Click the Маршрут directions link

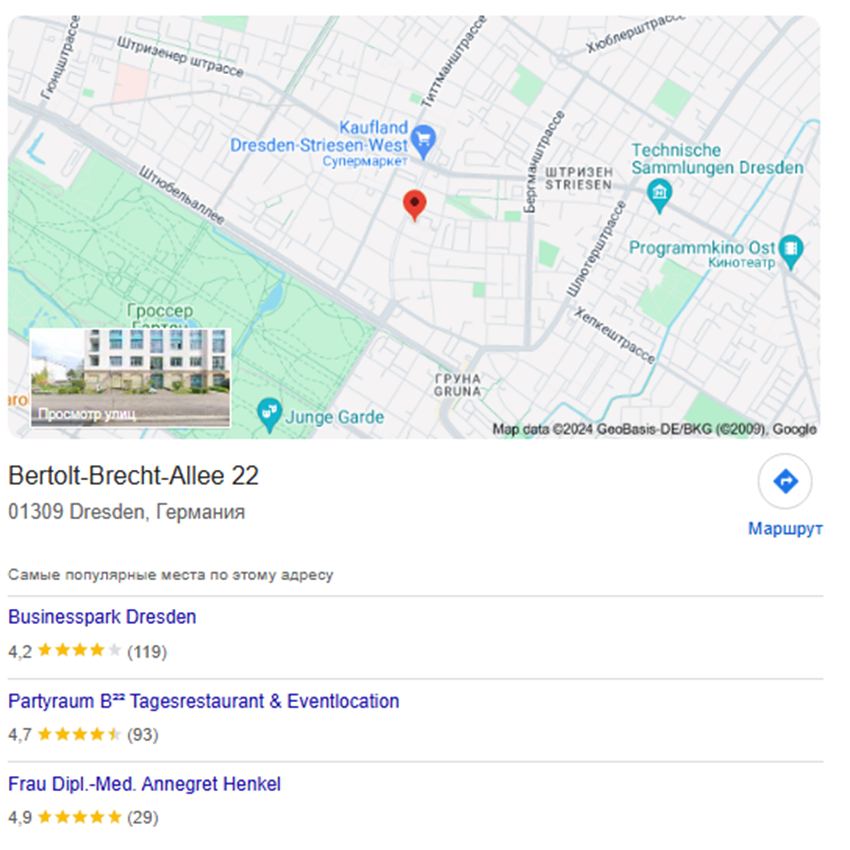[785, 528]
